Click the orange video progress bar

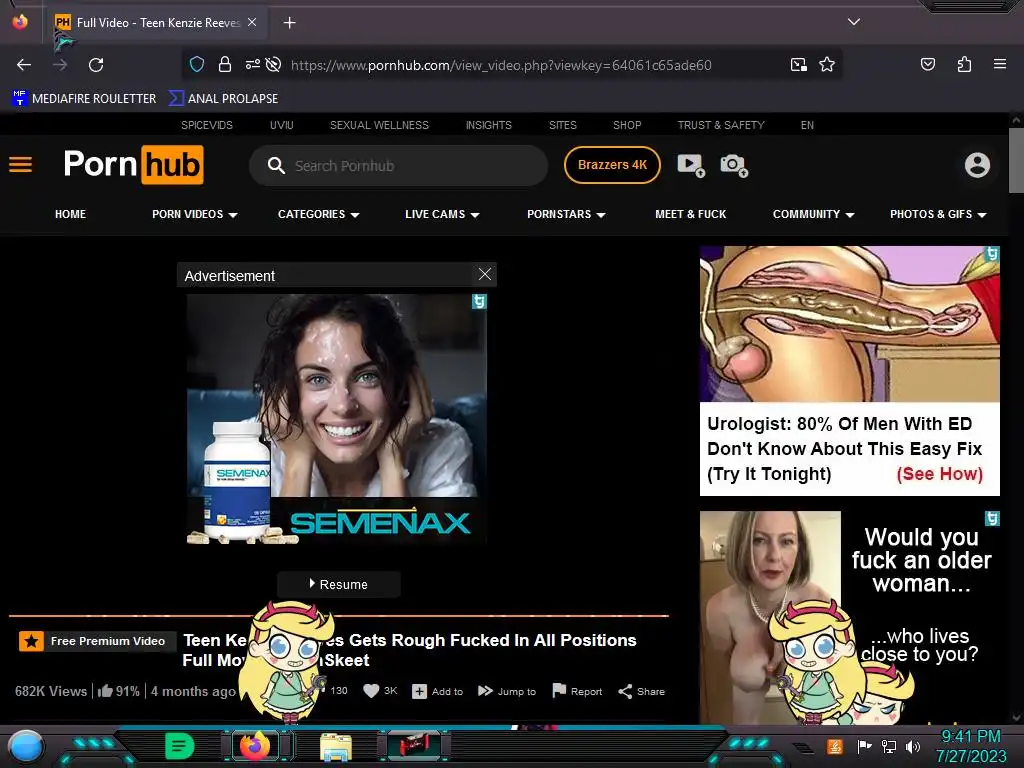tap(338, 615)
